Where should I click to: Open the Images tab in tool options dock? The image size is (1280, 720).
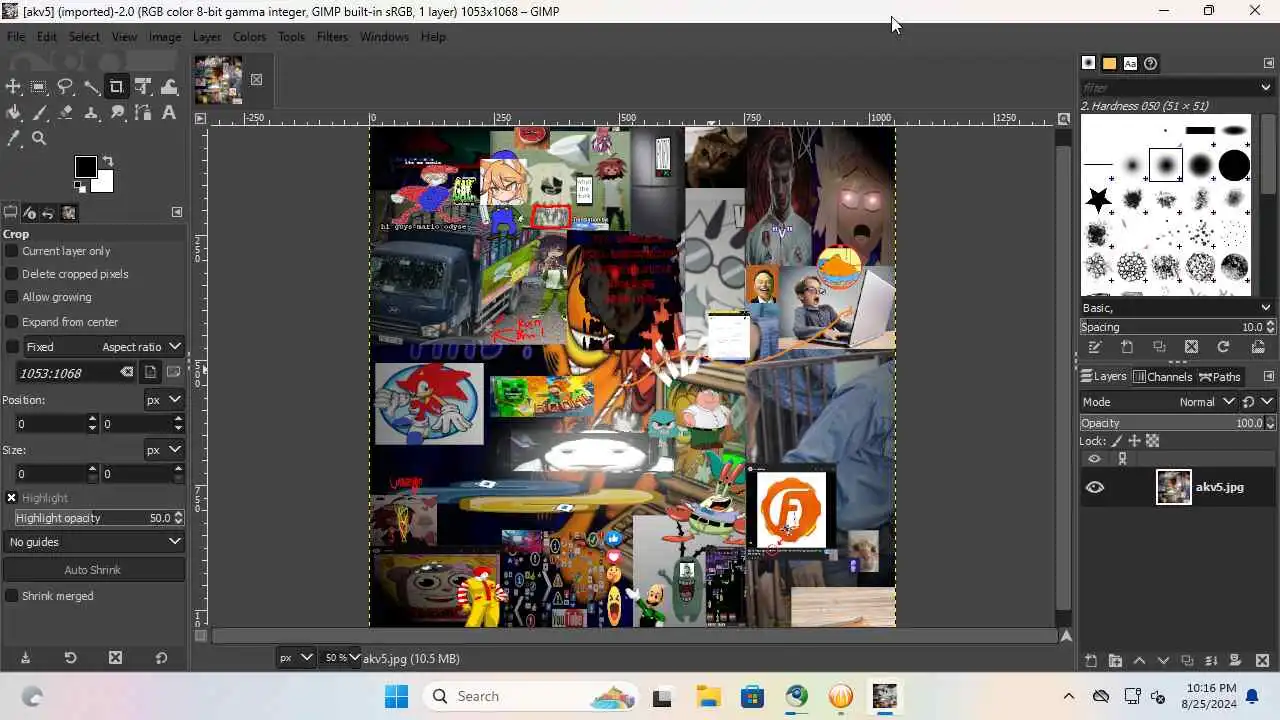click(69, 213)
